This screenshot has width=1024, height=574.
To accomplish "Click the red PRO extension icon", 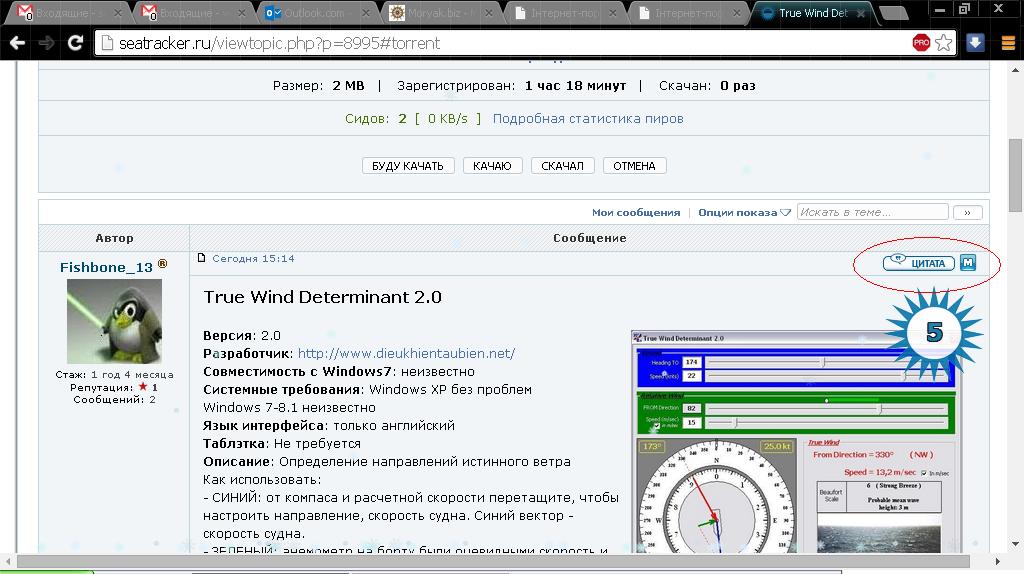I will click(921, 43).
